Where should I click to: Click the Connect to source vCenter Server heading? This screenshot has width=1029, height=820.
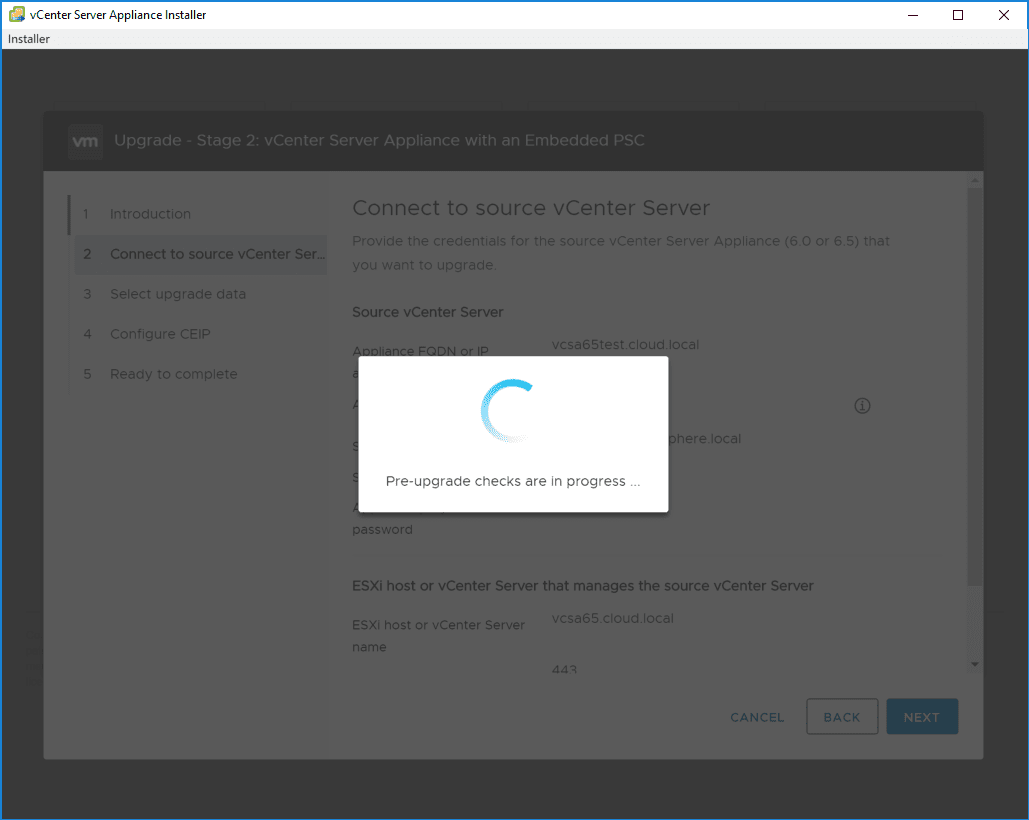tap(531, 208)
